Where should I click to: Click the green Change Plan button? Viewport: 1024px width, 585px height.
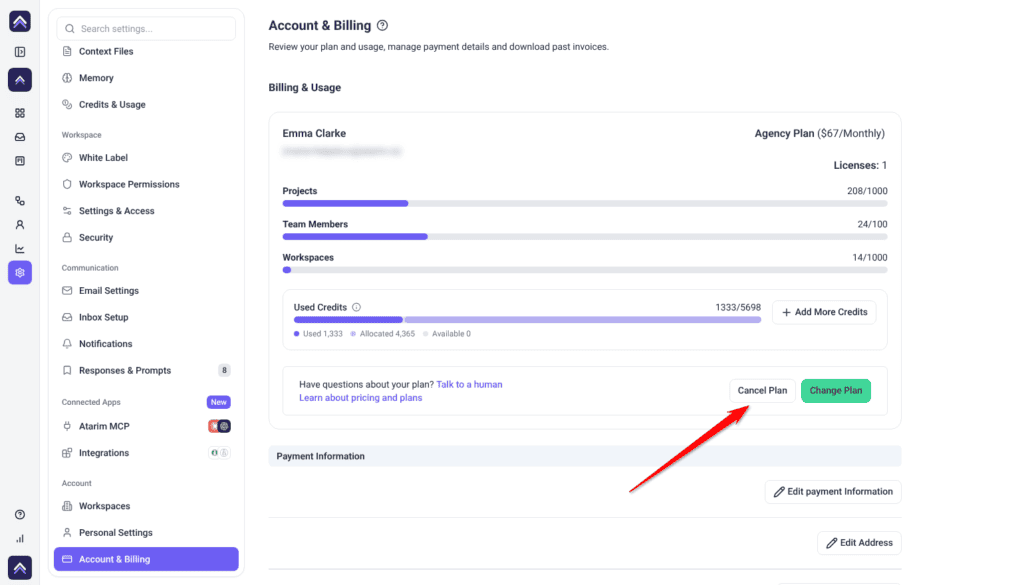point(836,390)
